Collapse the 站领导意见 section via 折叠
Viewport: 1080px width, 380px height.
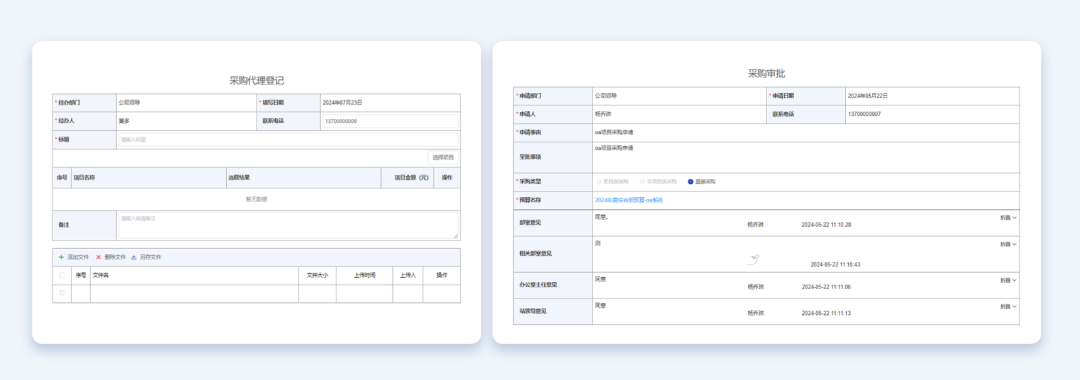1008,306
